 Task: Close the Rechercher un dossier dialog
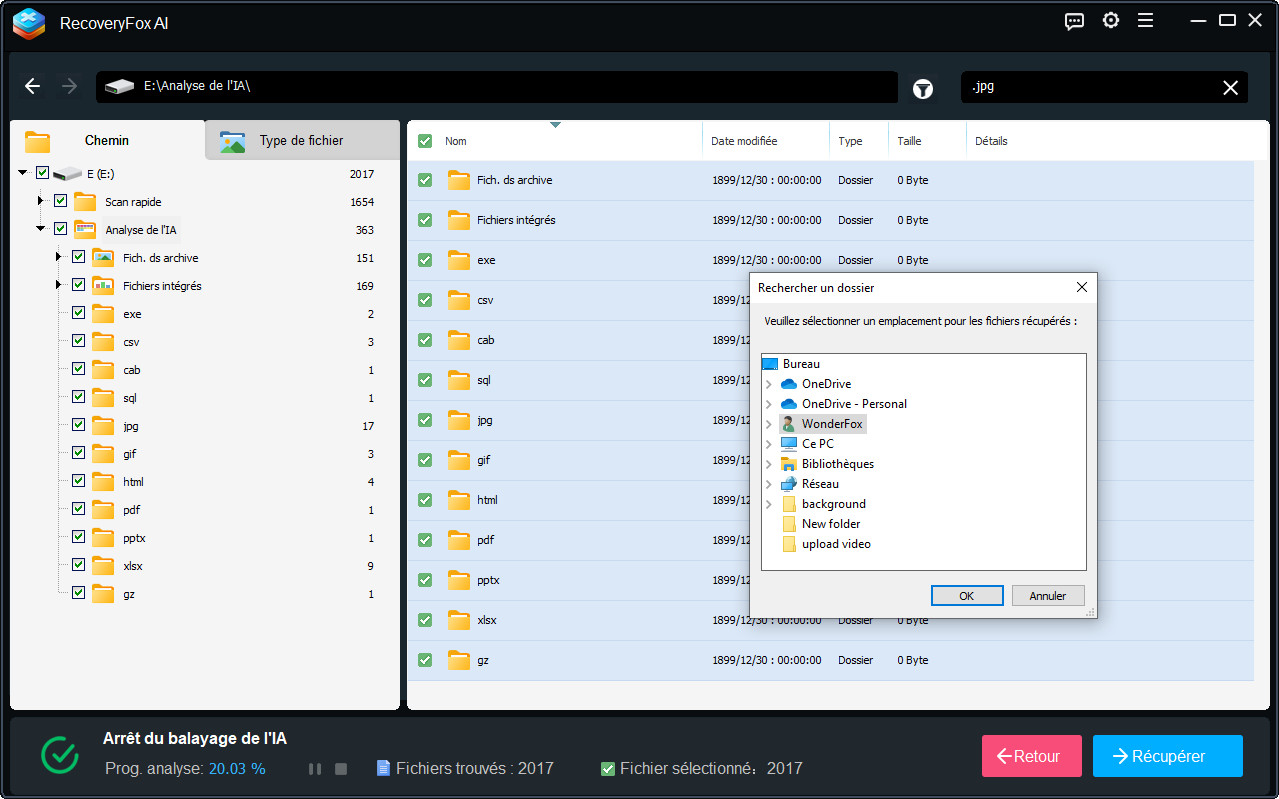tap(1081, 287)
